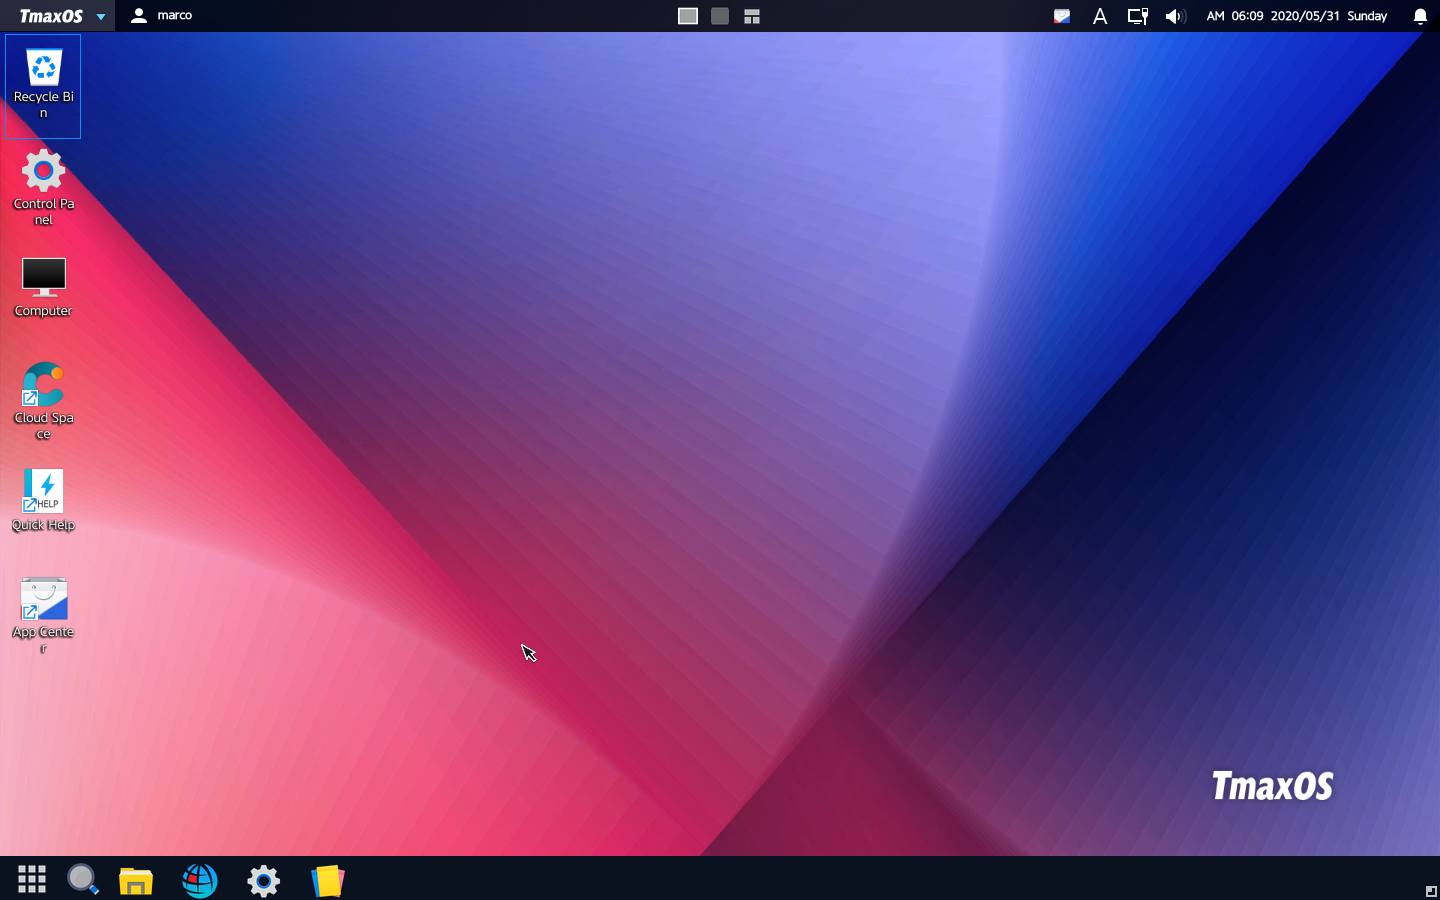
Task: Open the document notes app in the taskbar
Action: pyautogui.click(x=327, y=880)
